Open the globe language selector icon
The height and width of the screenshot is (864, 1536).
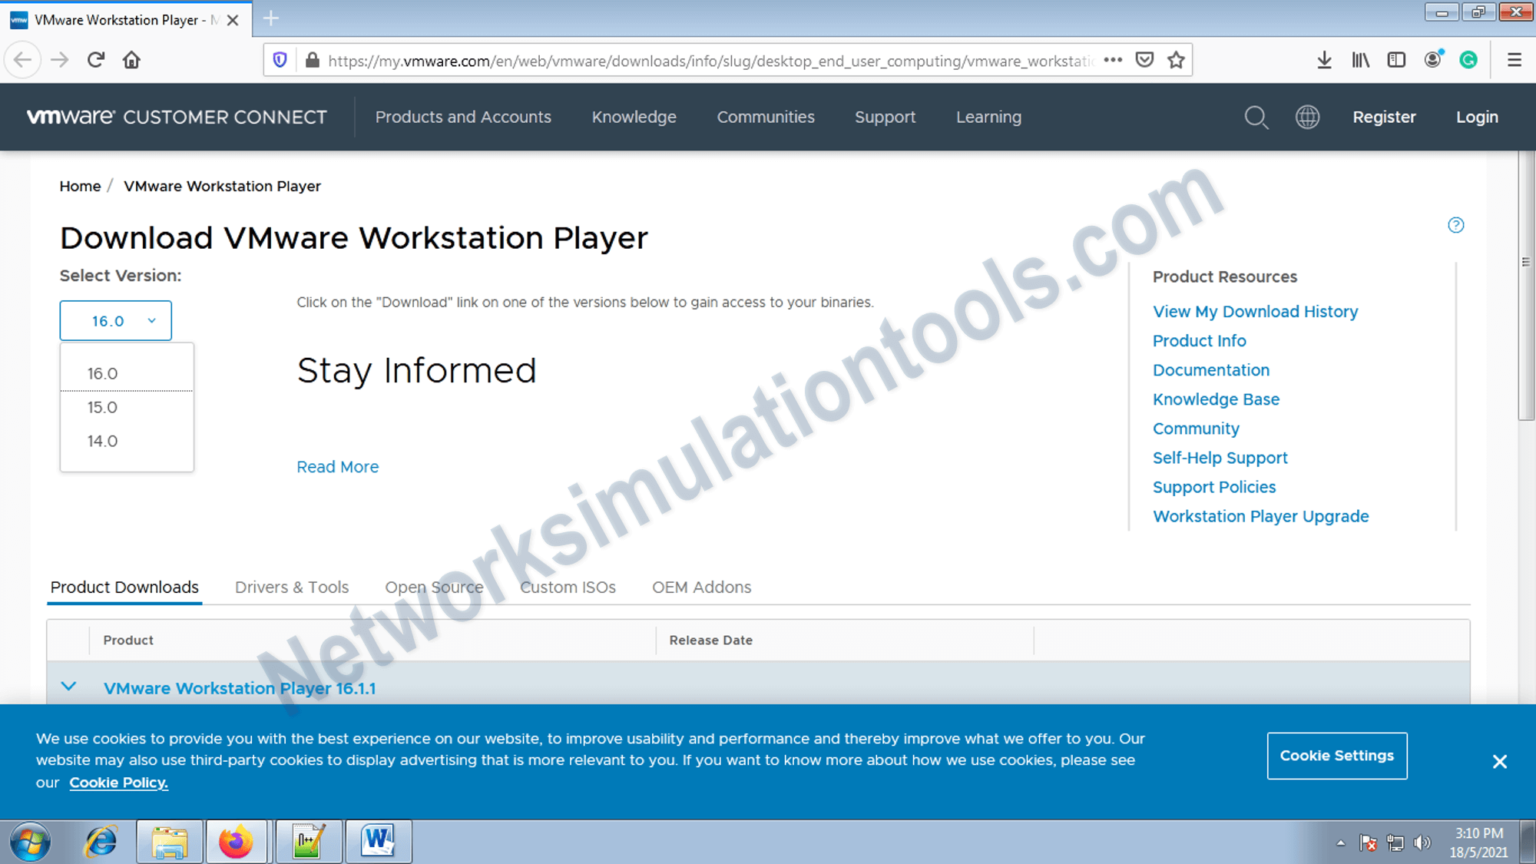1308,117
